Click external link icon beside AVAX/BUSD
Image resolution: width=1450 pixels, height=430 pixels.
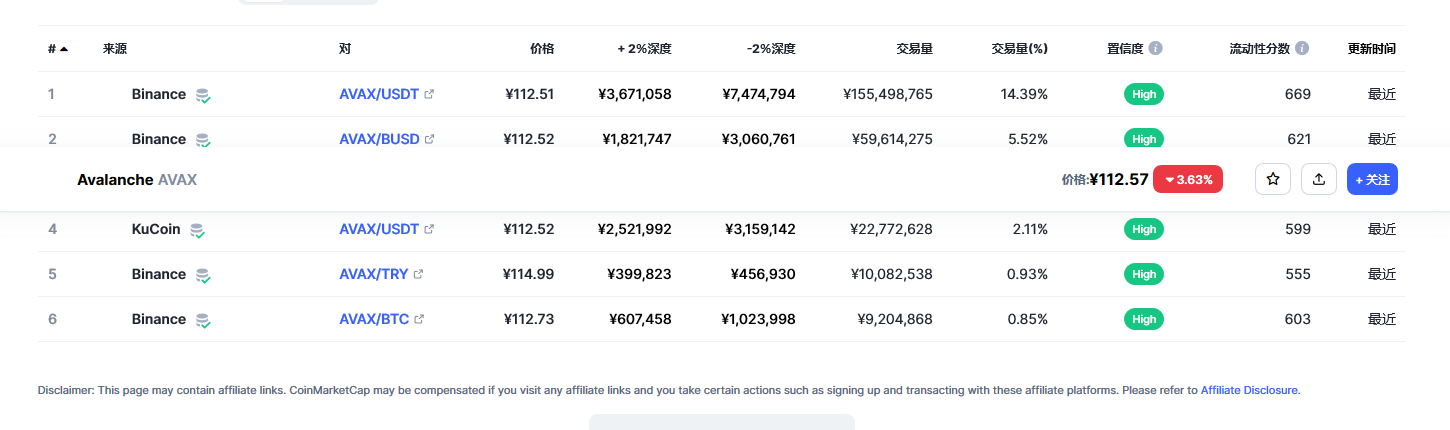[x=429, y=139]
